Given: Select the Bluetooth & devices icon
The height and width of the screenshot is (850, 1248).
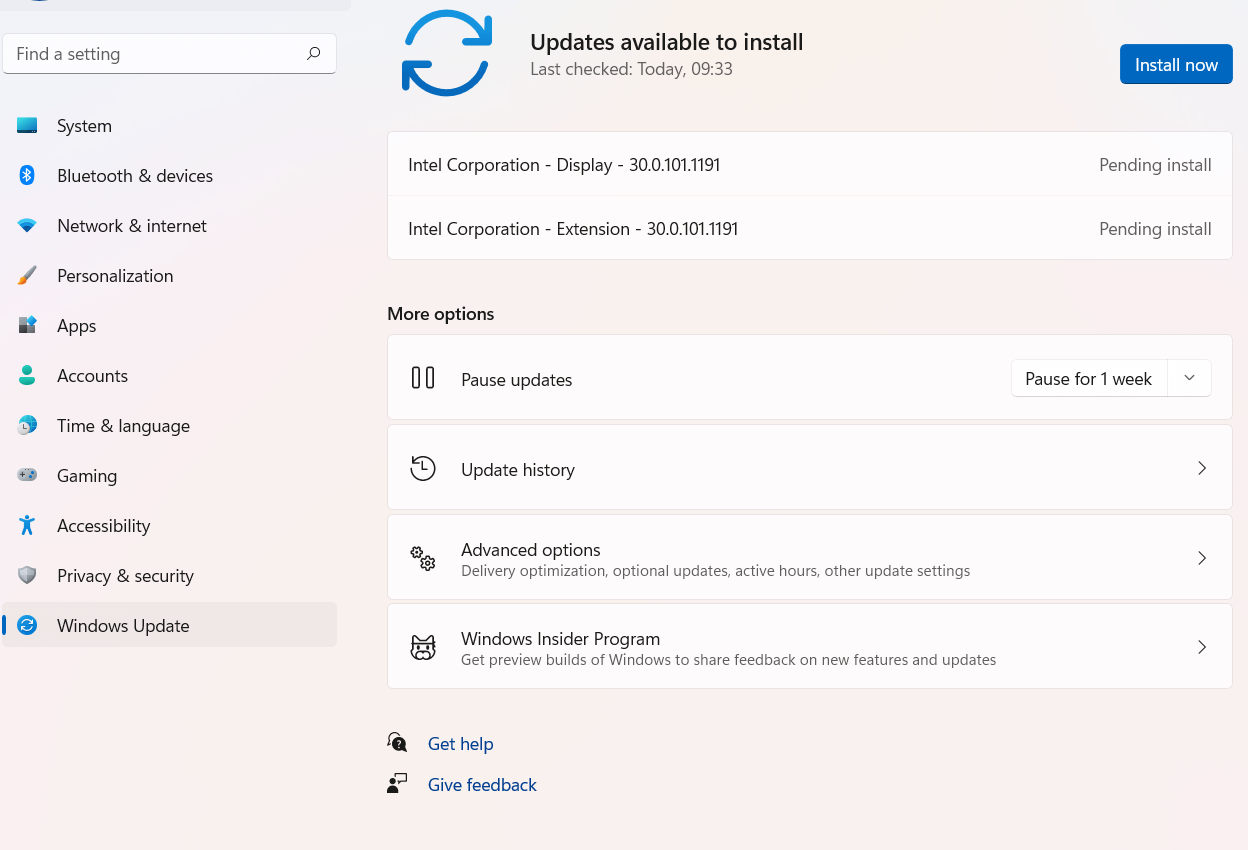Looking at the screenshot, I should (x=27, y=175).
